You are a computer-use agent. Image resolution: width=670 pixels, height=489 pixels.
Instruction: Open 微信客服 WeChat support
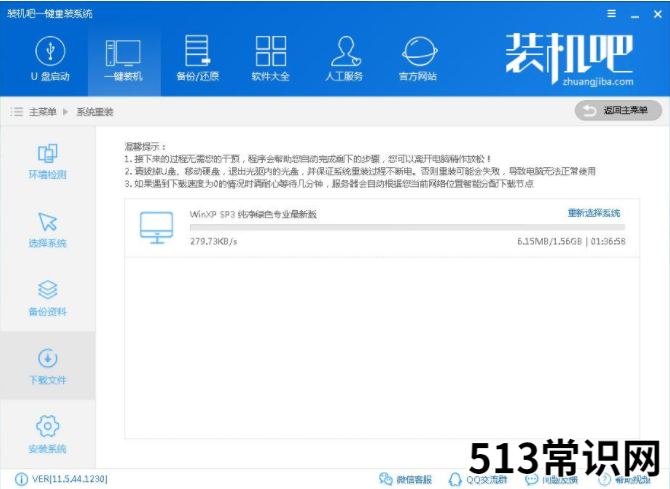[x=406, y=480]
